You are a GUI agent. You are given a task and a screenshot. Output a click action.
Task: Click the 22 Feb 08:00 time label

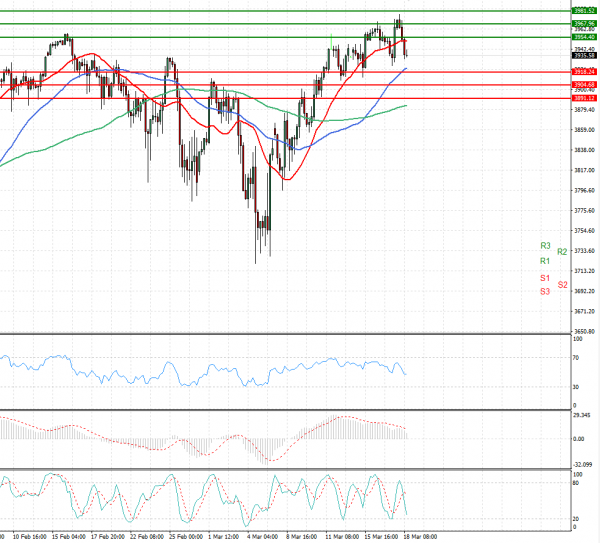coord(147,537)
